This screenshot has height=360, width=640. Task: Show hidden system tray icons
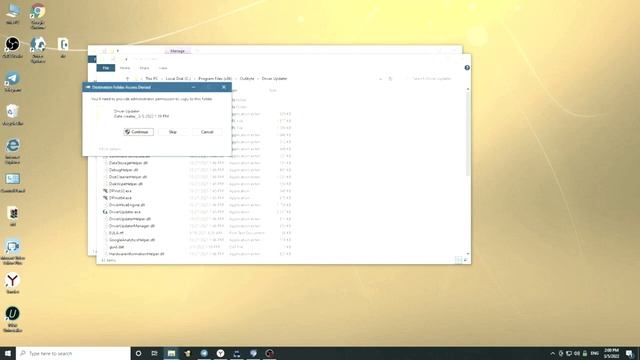point(553,353)
